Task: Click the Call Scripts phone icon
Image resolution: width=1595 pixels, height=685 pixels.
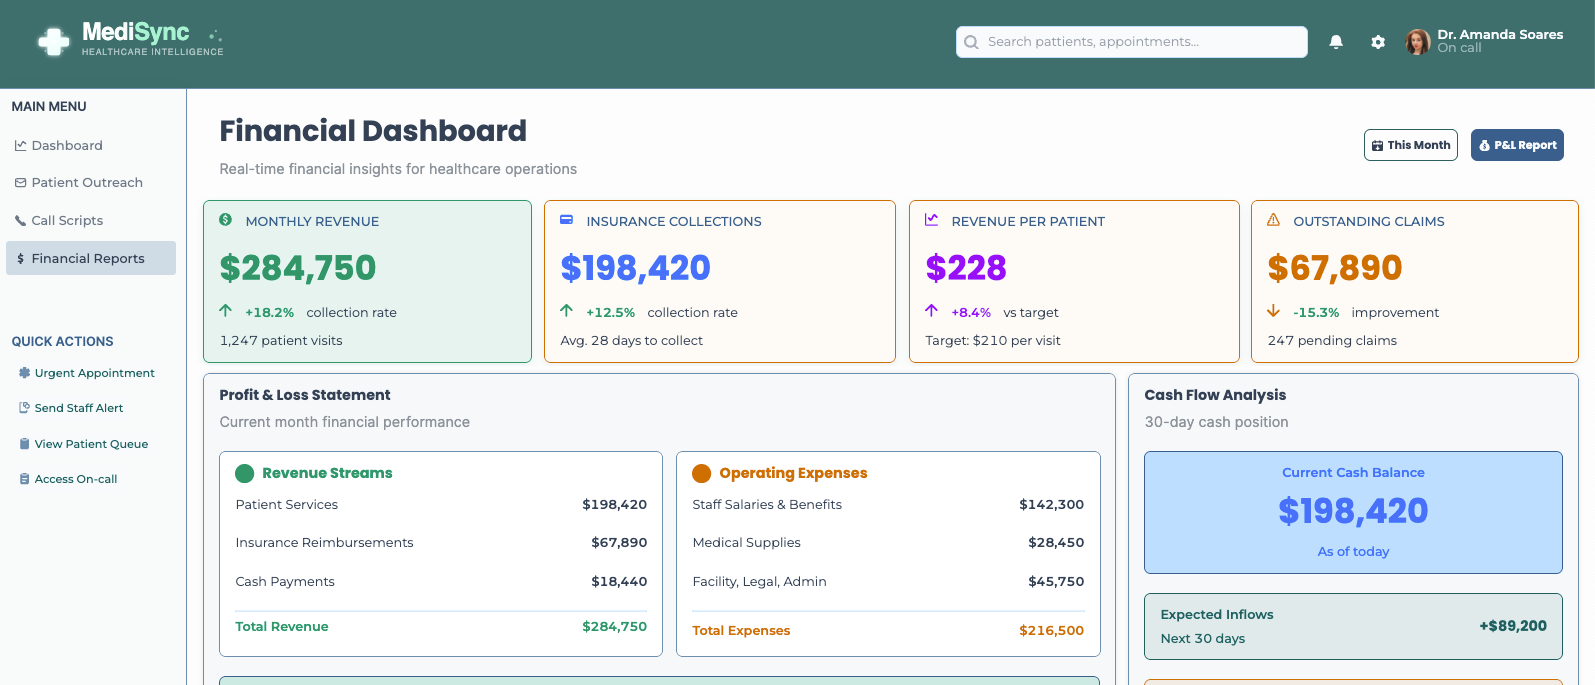Action: (x=20, y=220)
